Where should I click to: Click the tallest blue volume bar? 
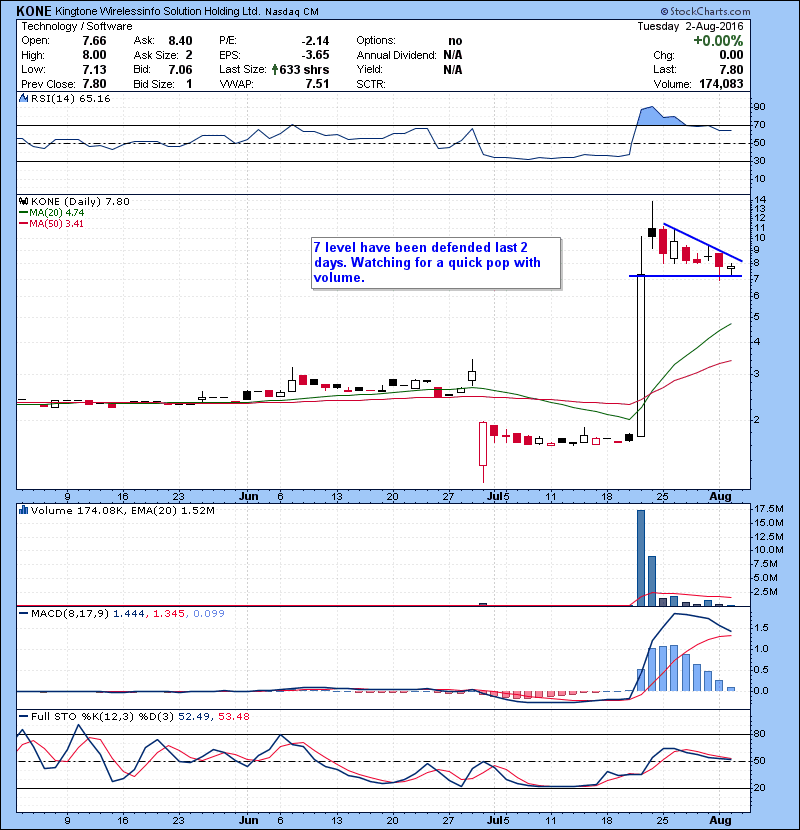pyautogui.click(x=641, y=558)
